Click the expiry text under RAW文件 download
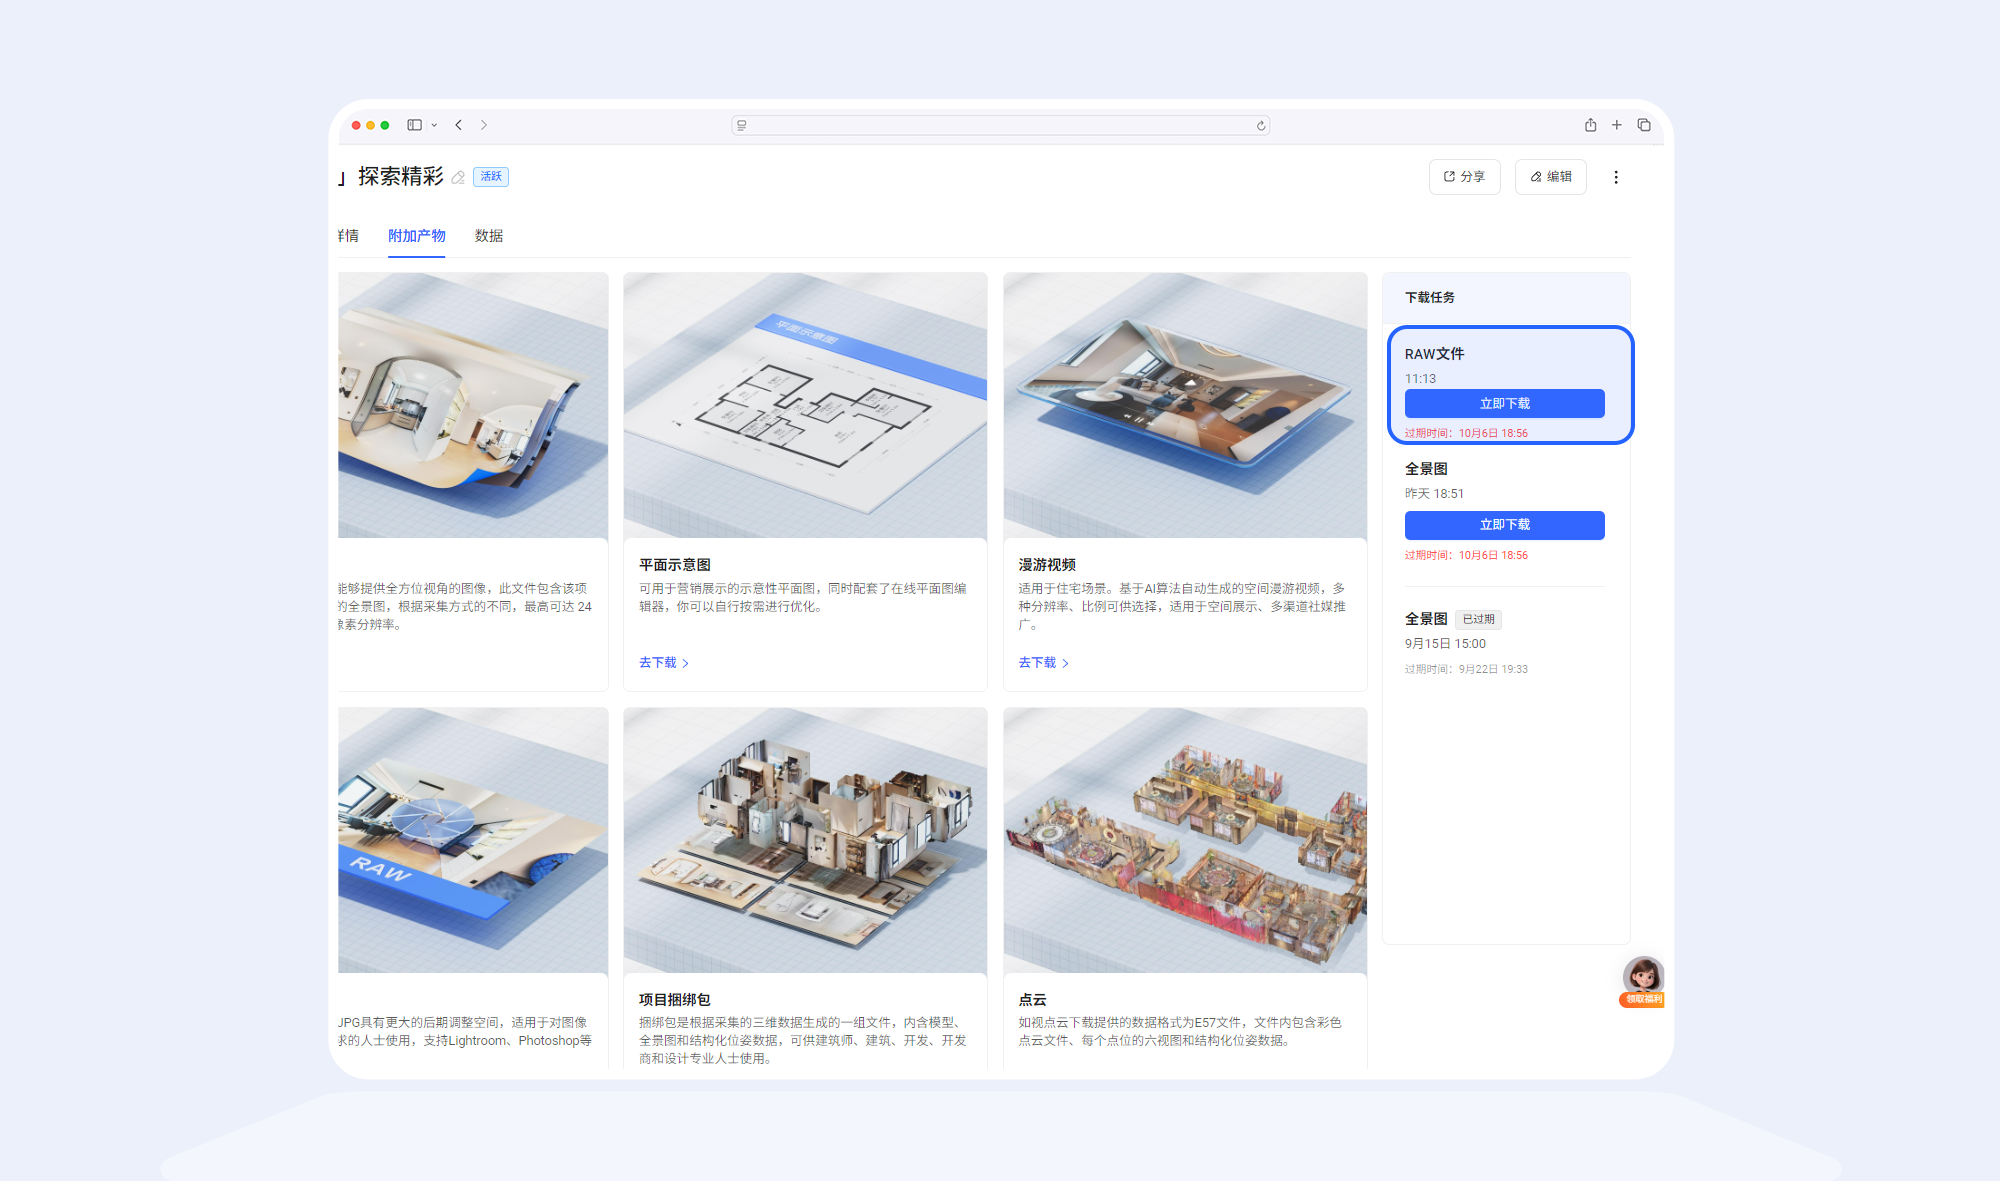2000x1181 pixels. [1466, 433]
